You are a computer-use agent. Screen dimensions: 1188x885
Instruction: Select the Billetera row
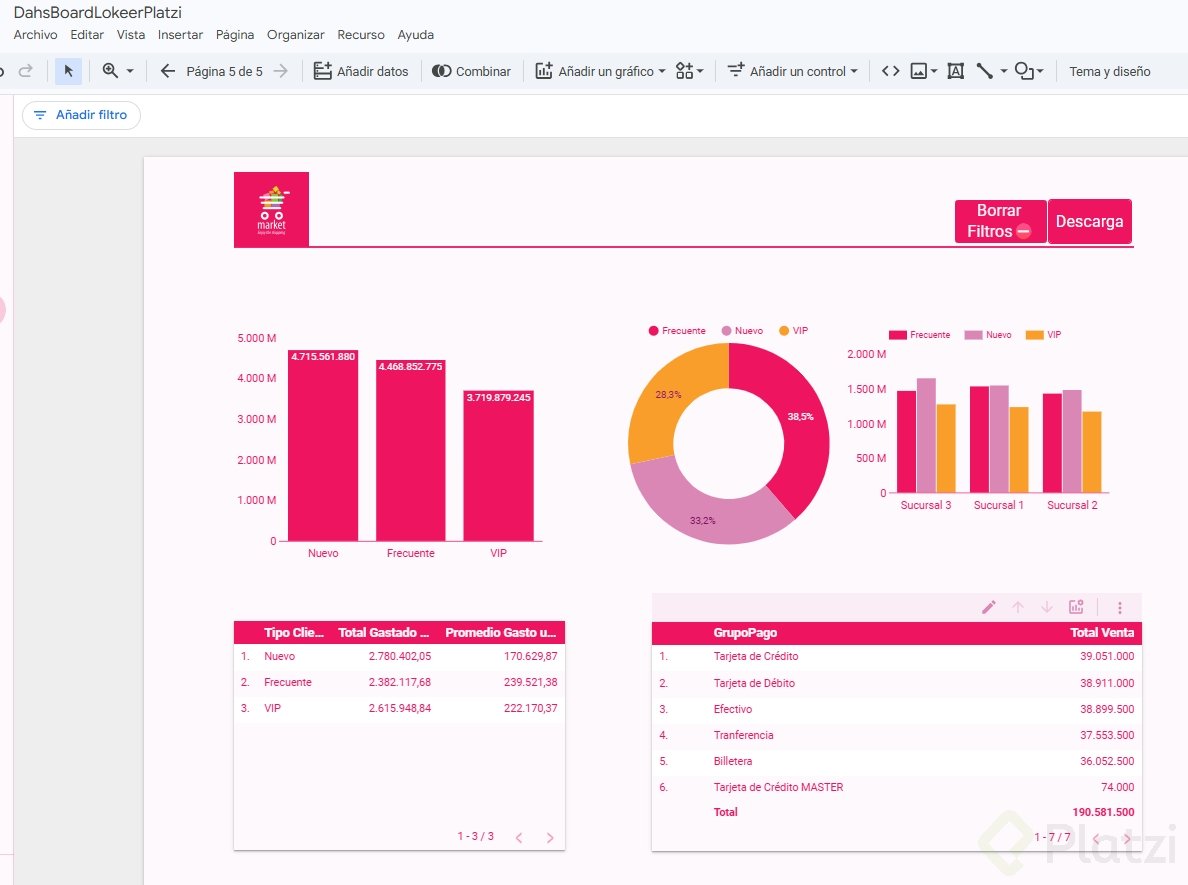(x=896, y=761)
